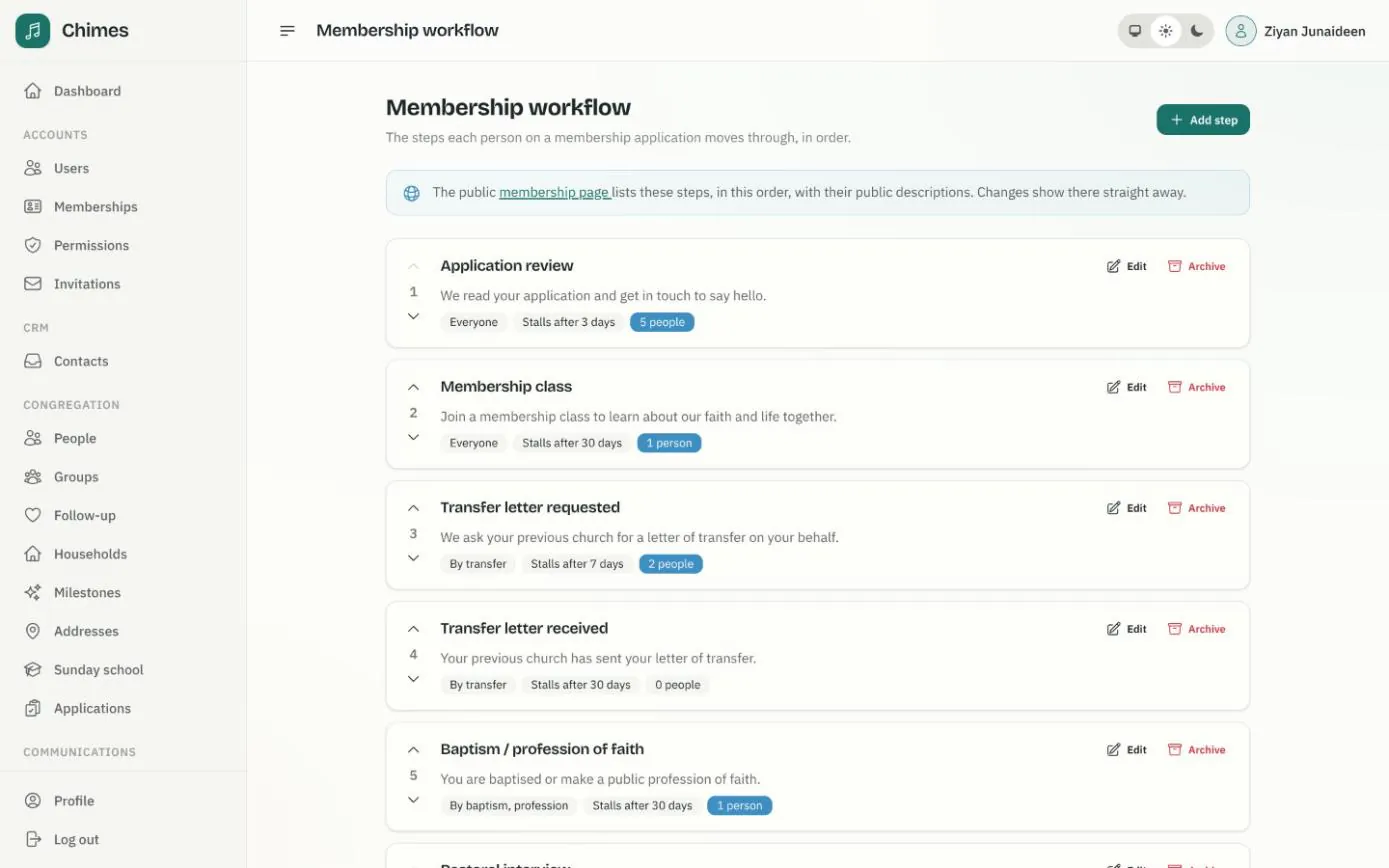This screenshot has height=868, width=1389.
Task: Click the 5 people badge
Action: coord(662,322)
